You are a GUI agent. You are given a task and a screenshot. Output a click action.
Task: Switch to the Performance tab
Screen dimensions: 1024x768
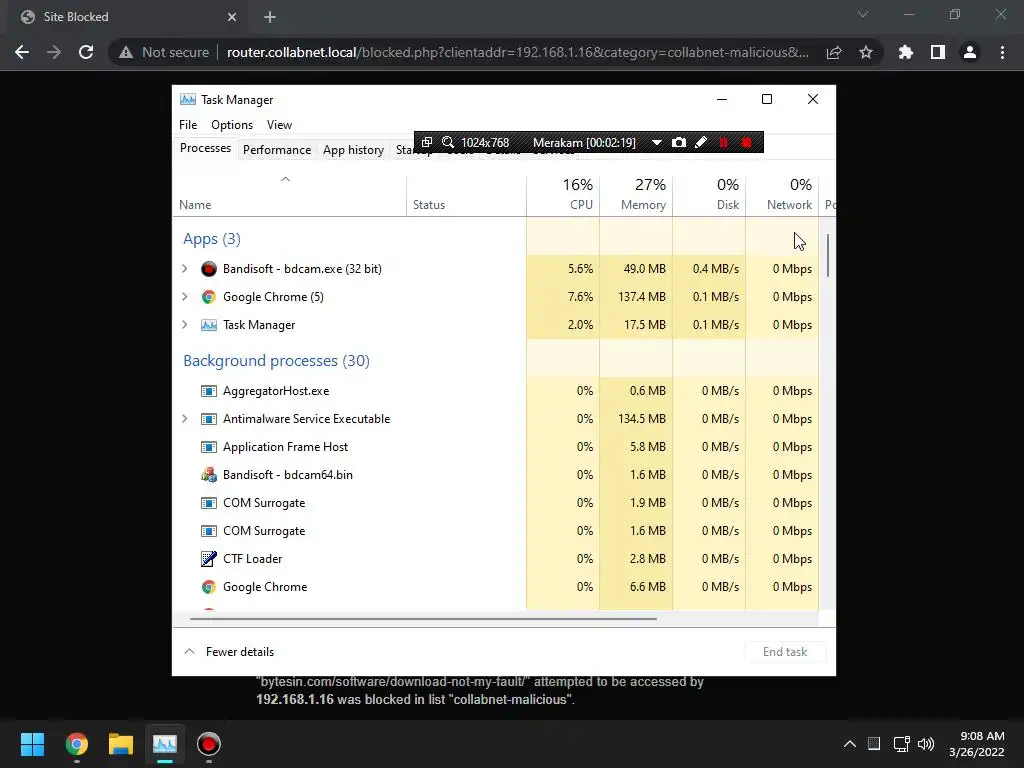coord(277,150)
